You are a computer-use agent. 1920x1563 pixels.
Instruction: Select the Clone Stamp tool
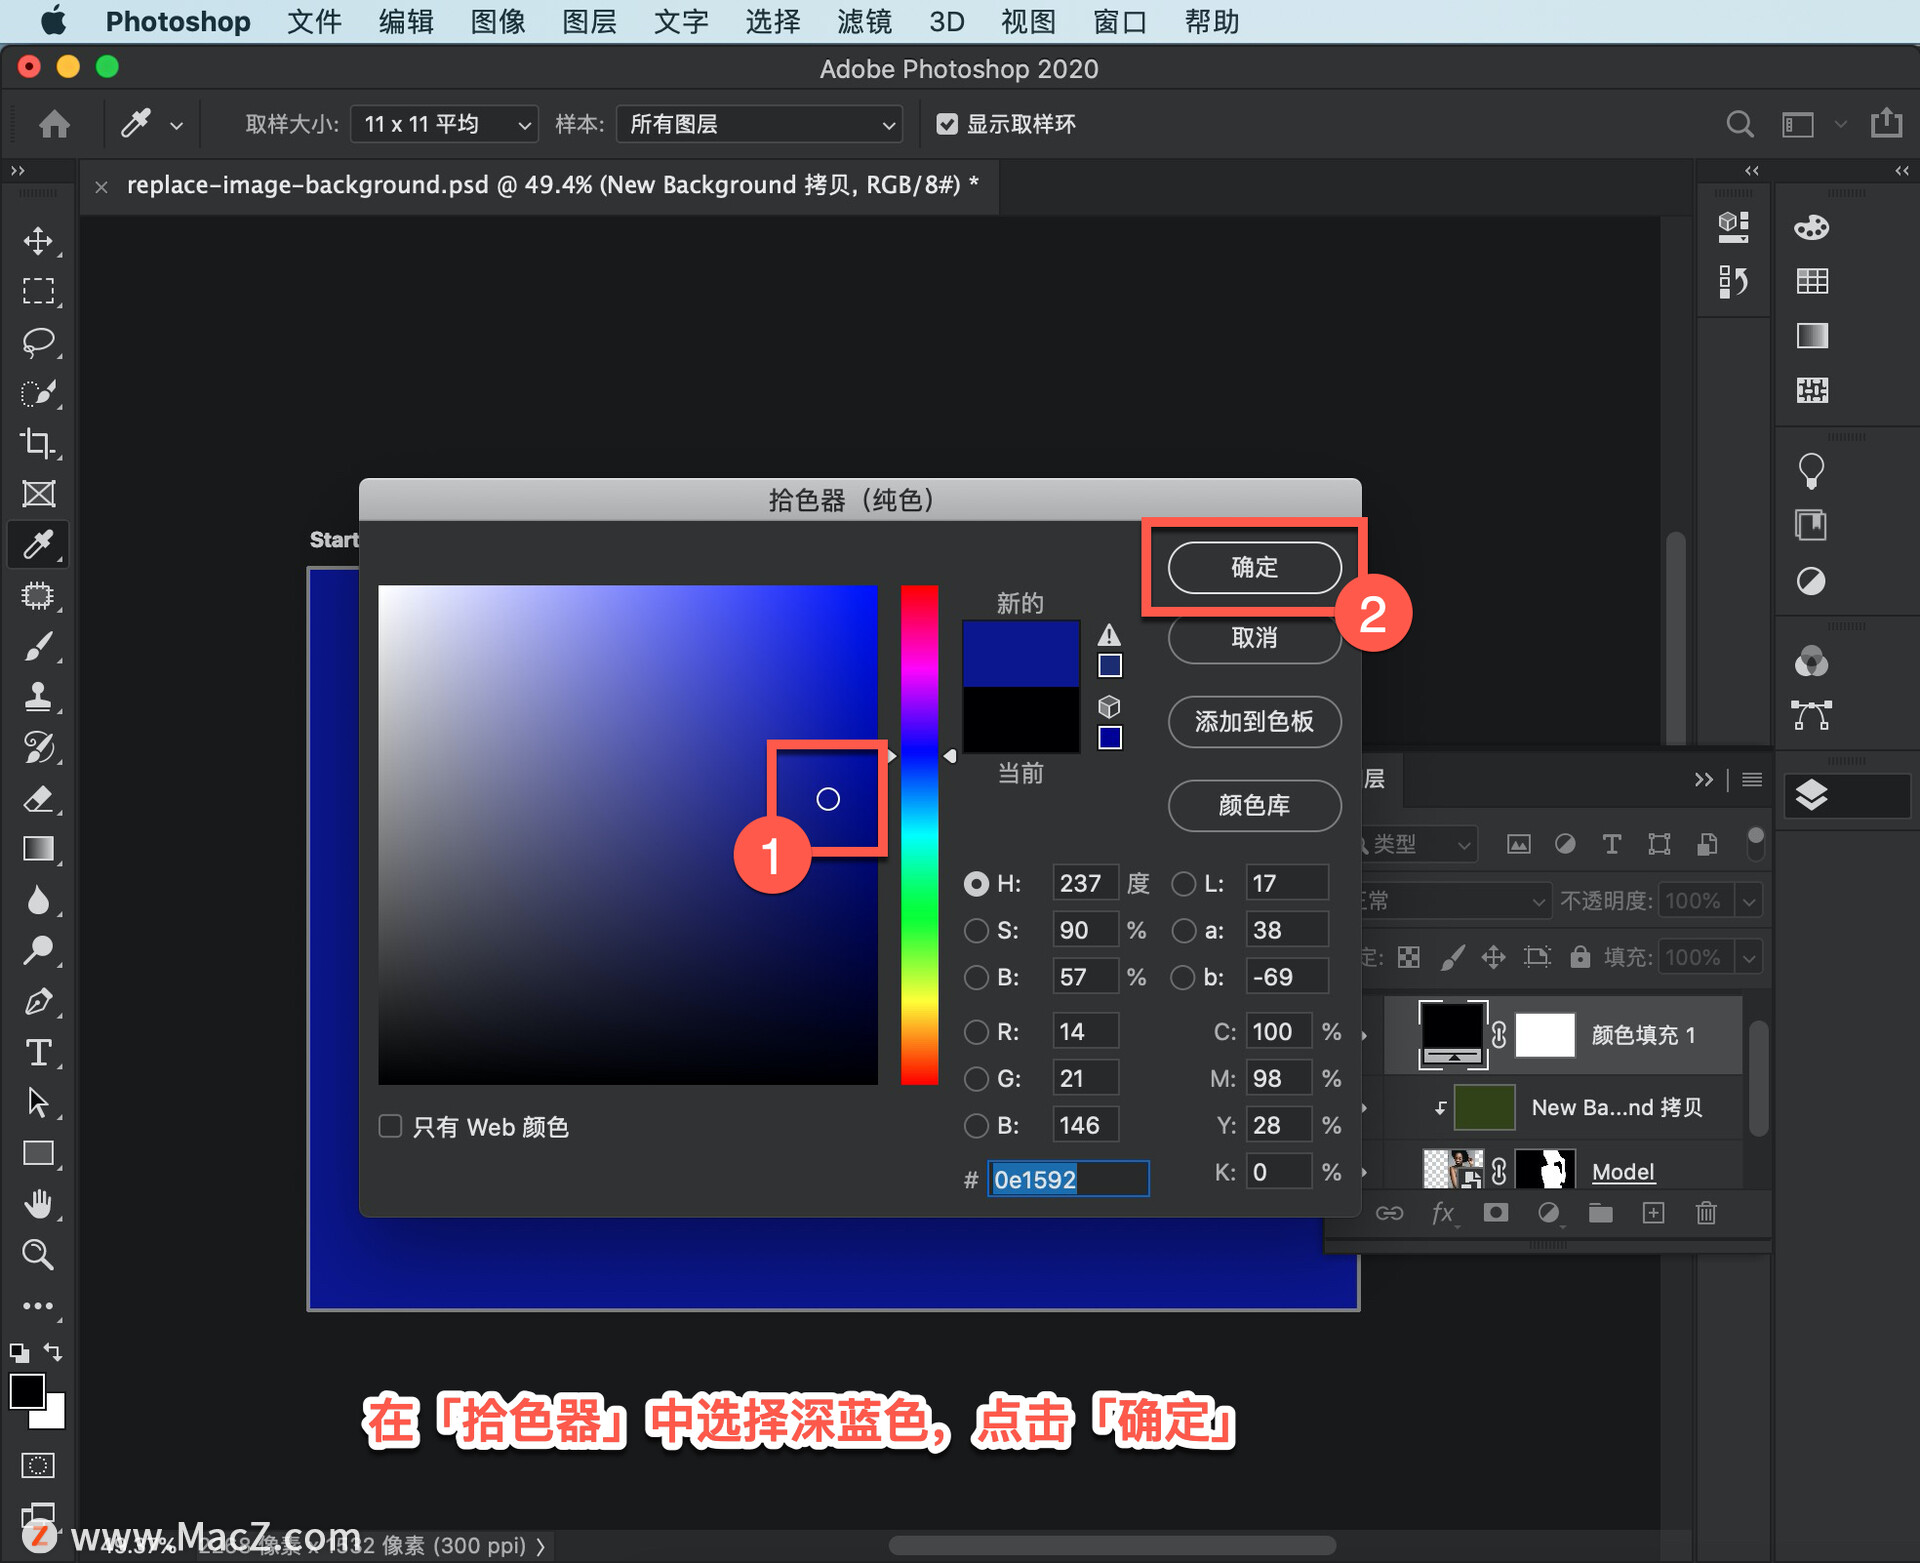pos(38,697)
